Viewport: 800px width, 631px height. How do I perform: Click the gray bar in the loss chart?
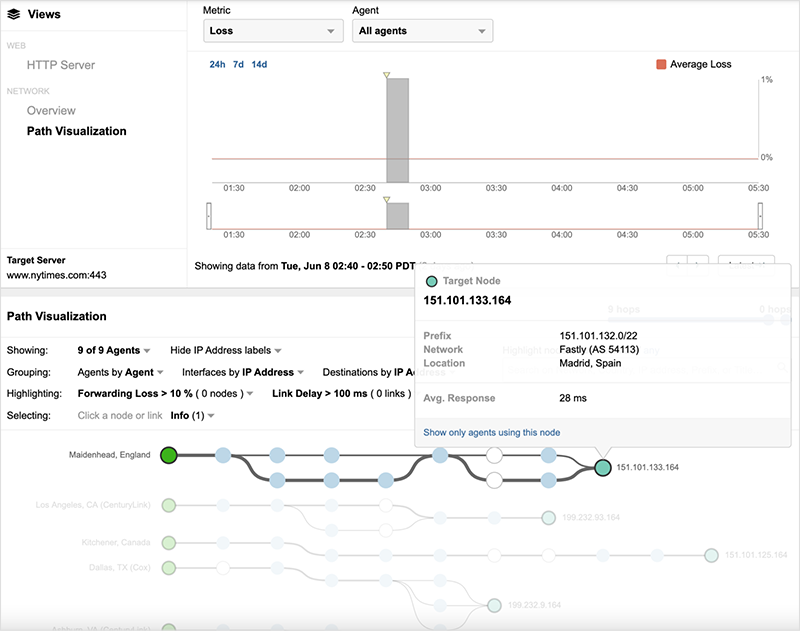pyautogui.click(x=398, y=130)
